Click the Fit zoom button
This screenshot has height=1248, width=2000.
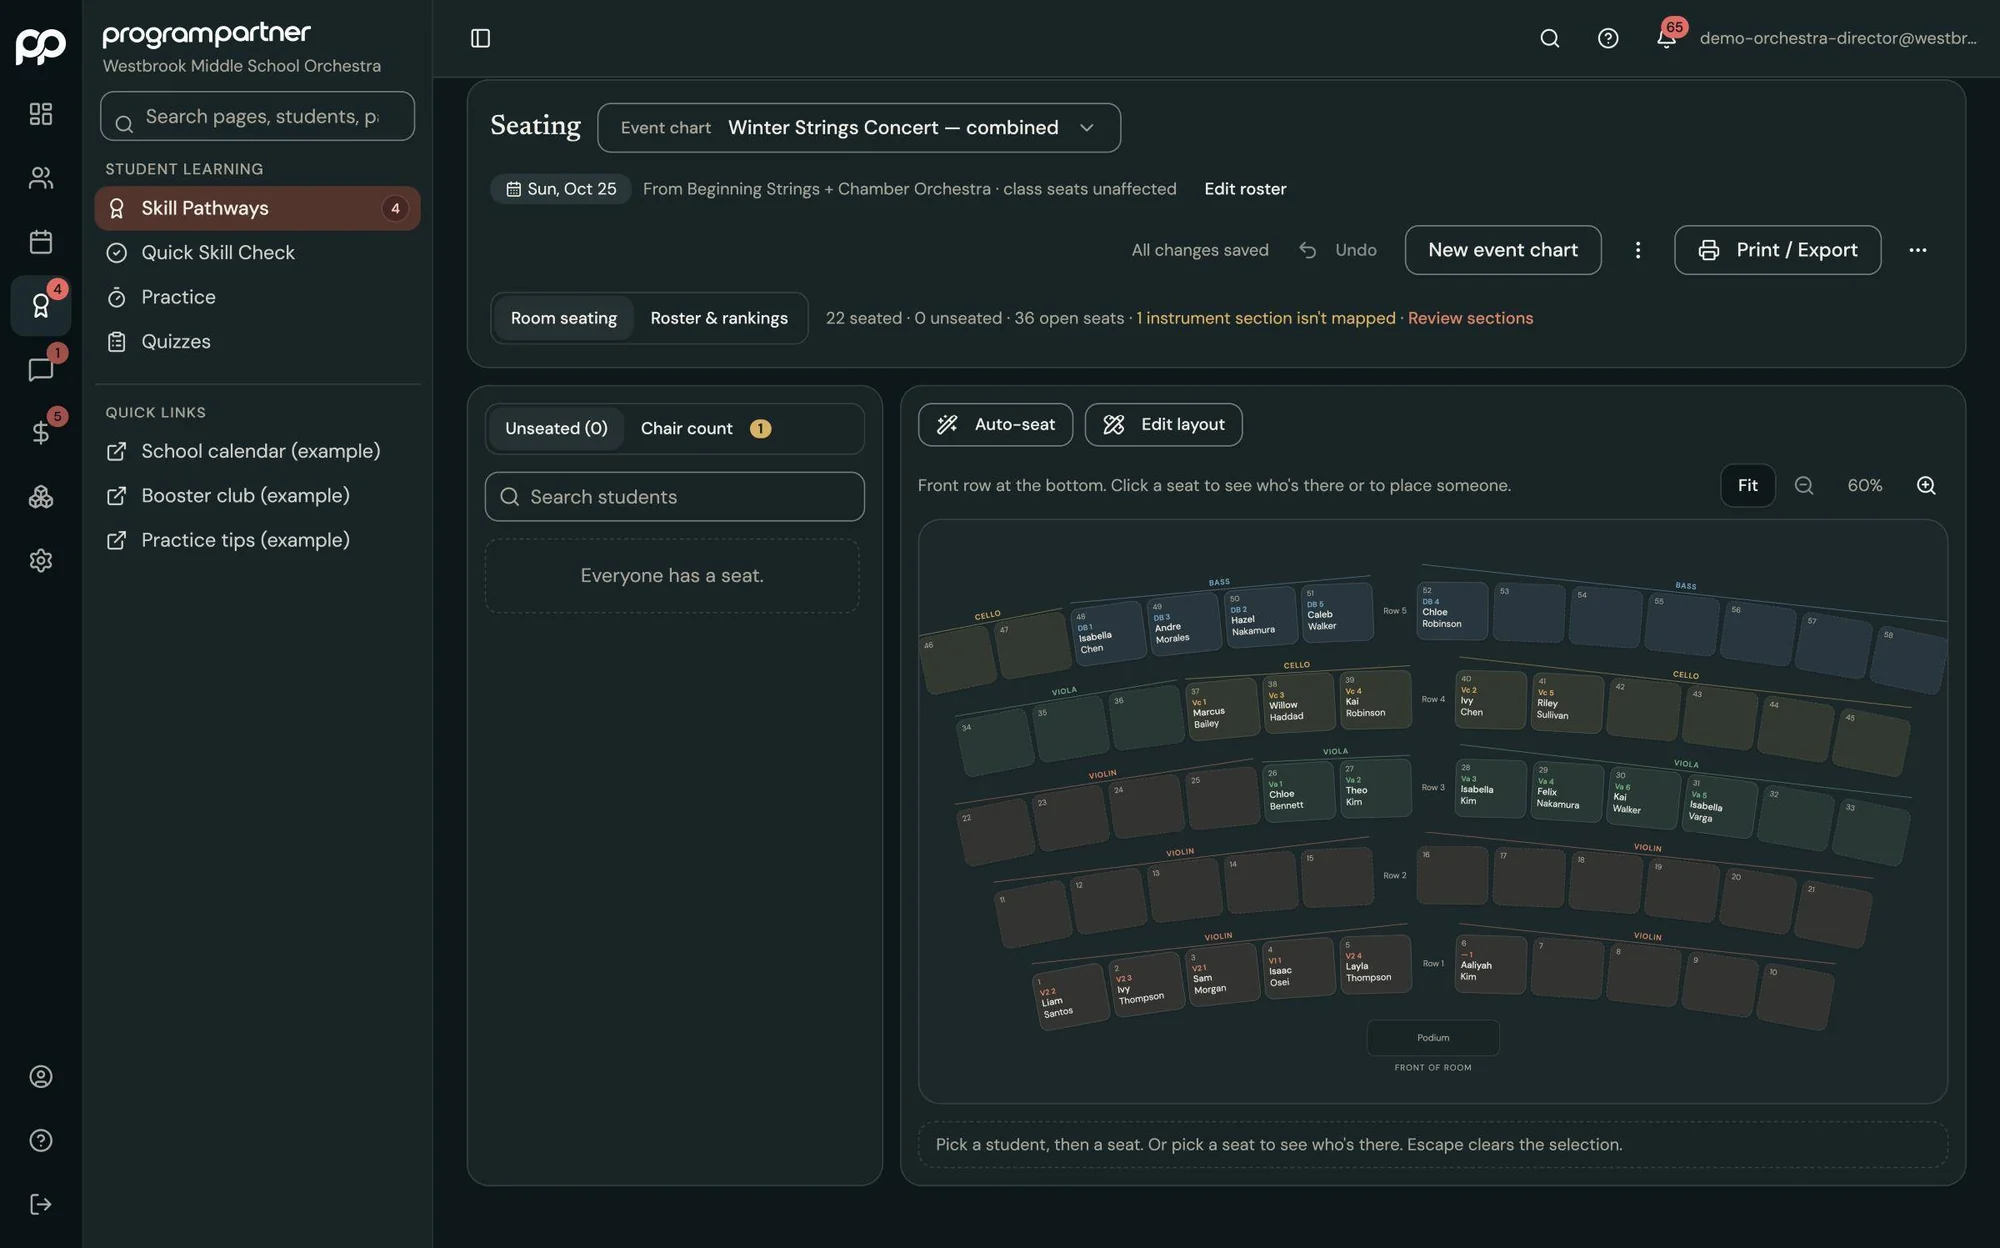tap(1747, 485)
